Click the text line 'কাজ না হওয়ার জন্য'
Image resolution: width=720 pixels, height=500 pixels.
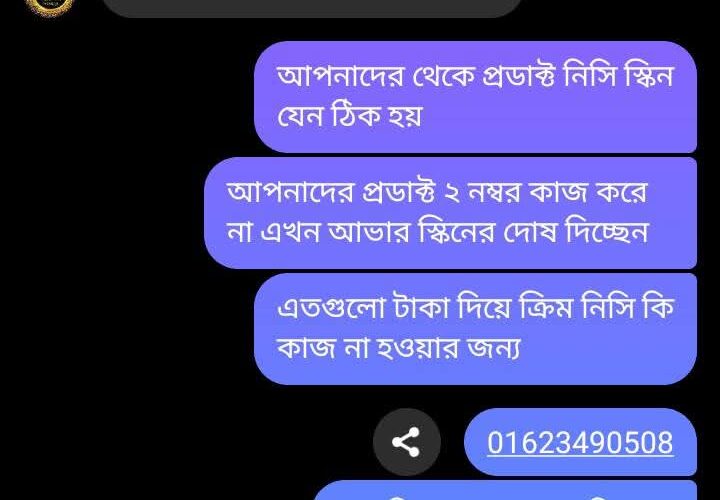click(399, 348)
